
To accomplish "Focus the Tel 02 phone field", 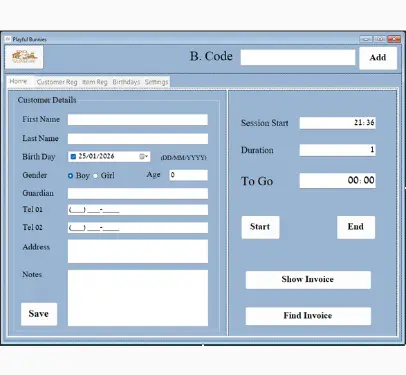I will [x=138, y=228].
